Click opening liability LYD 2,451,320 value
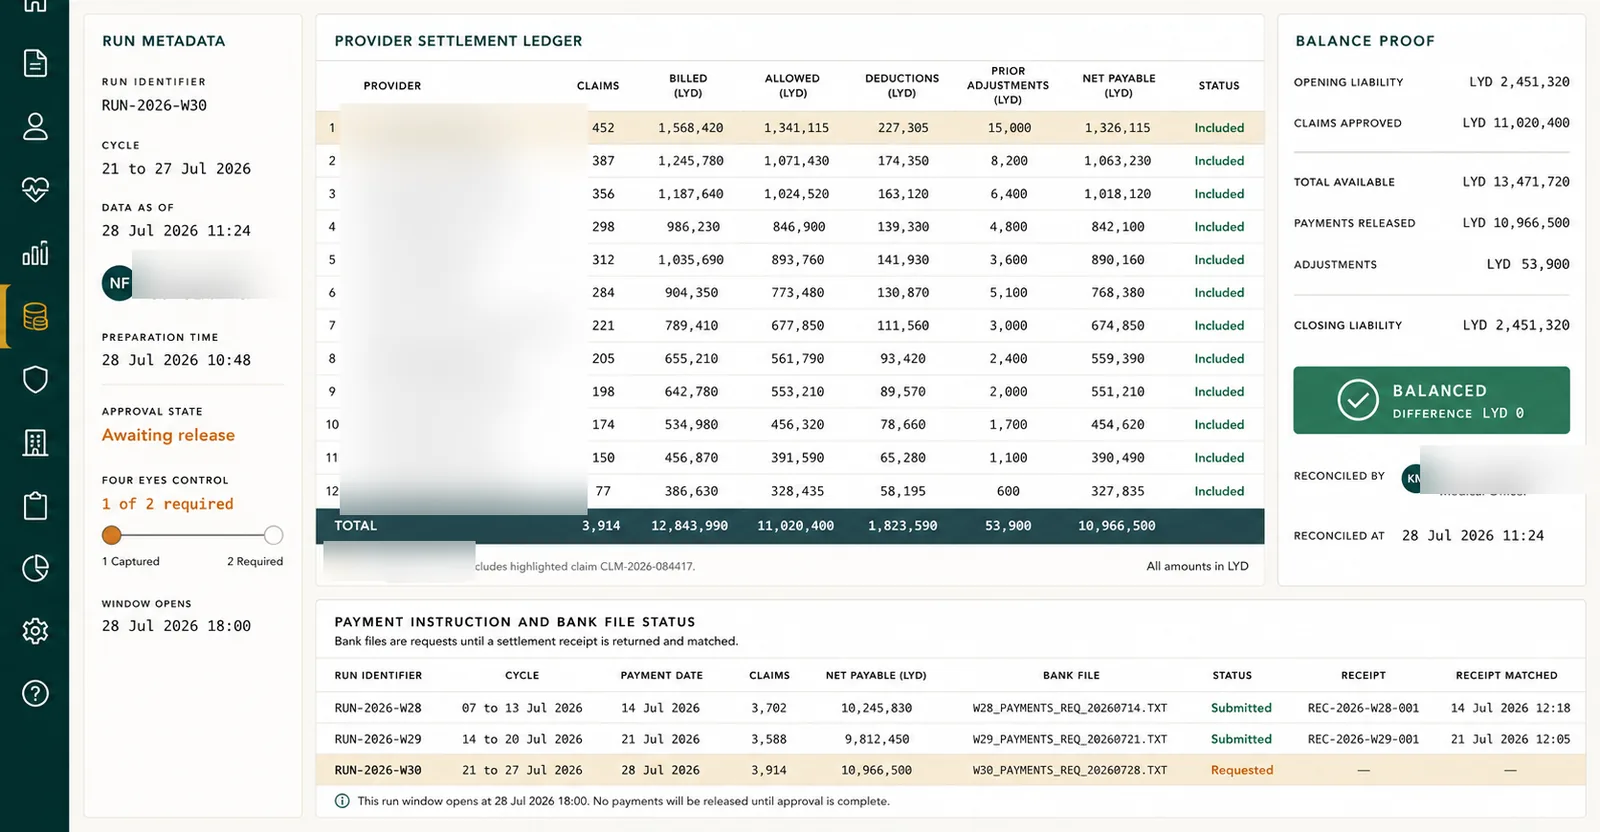 (x=1519, y=82)
